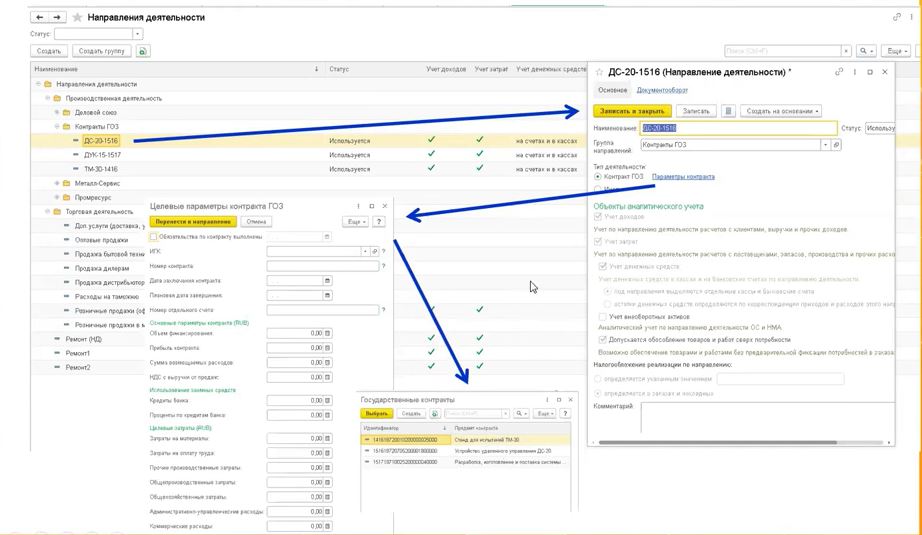
Task: Open the Параметры контракта link
Action: click(683, 177)
